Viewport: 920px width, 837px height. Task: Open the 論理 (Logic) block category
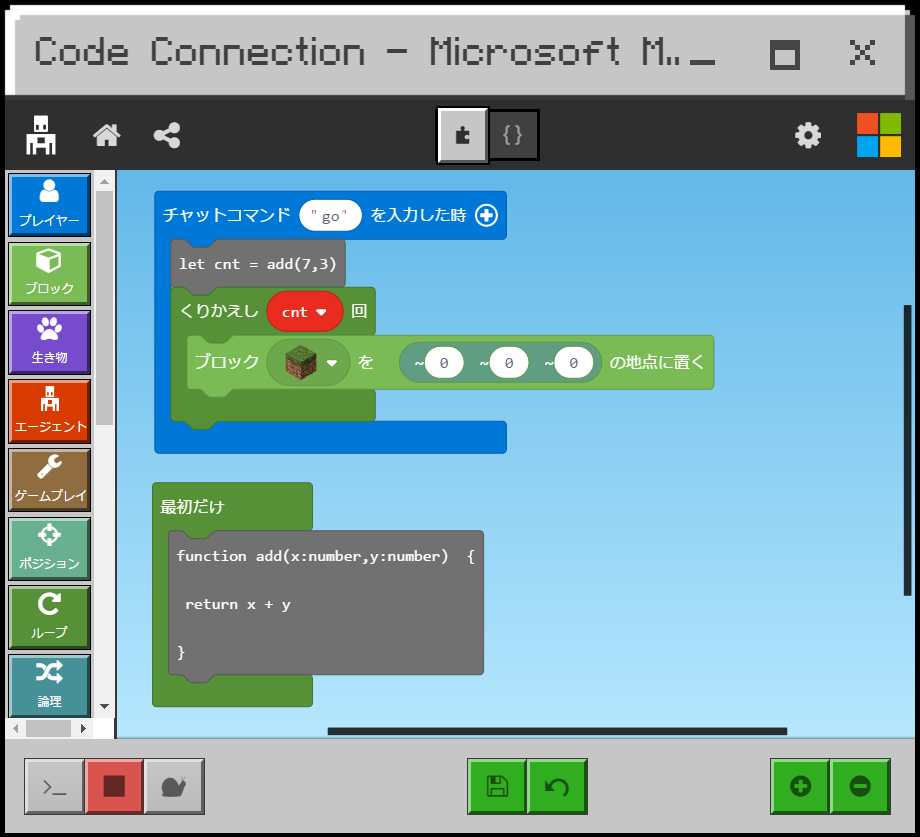pyautogui.click(x=49, y=685)
